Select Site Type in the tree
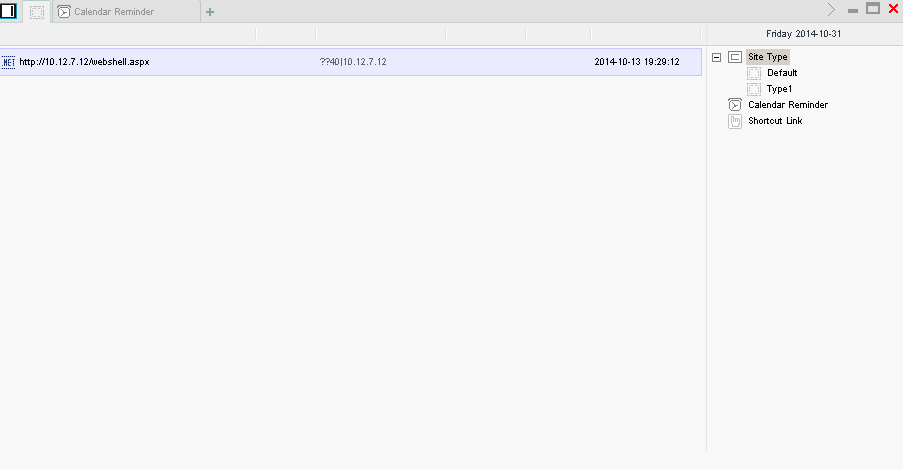 point(768,57)
